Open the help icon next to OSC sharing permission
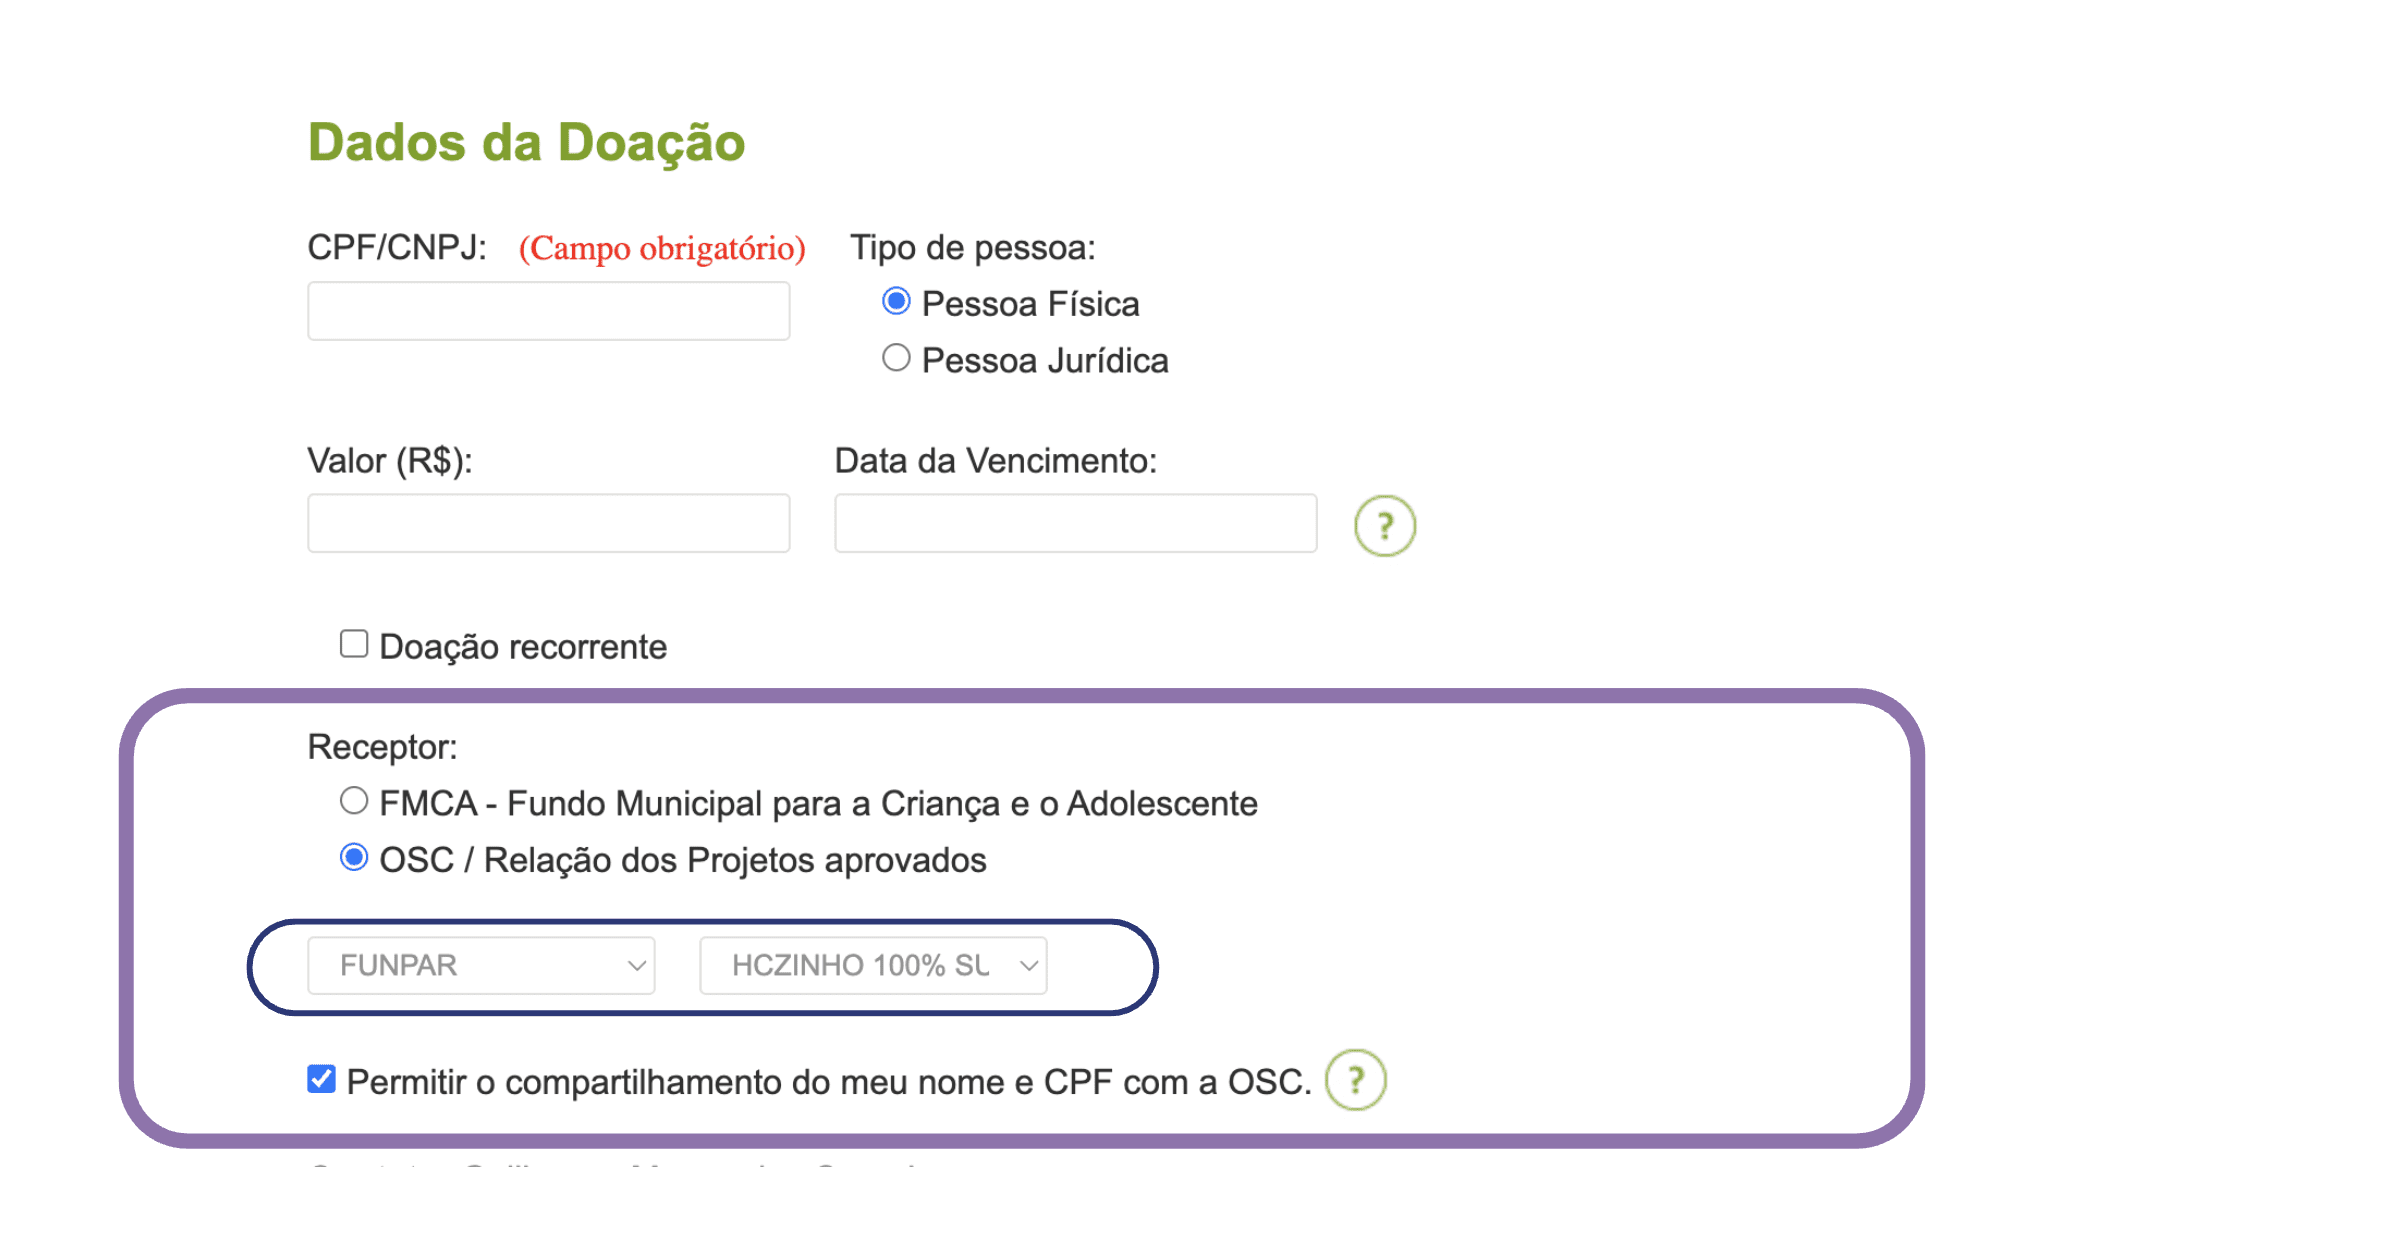 [1355, 1080]
